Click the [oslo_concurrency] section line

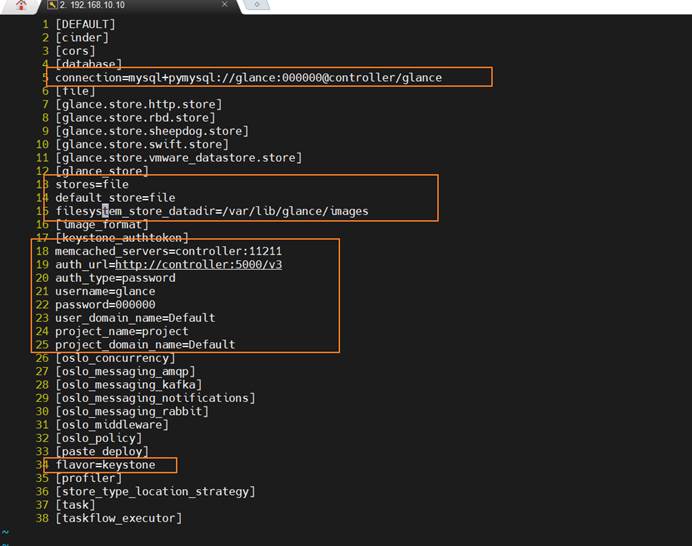(x=115, y=358)
